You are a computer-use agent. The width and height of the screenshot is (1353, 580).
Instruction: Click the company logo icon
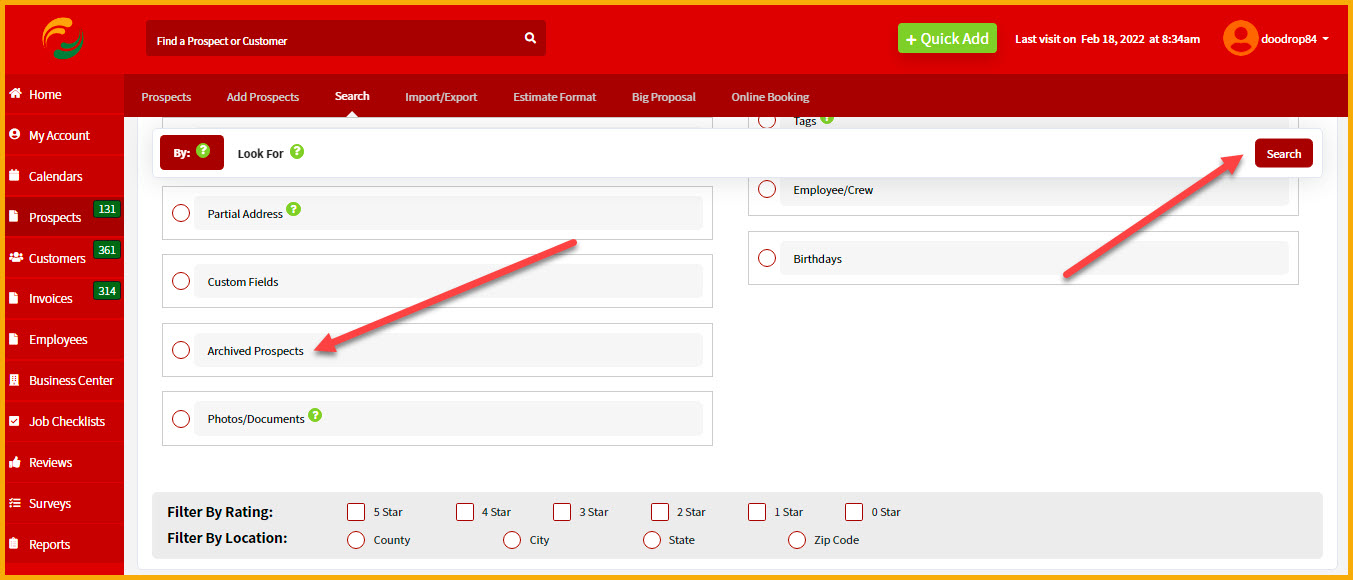pos(63,38)
